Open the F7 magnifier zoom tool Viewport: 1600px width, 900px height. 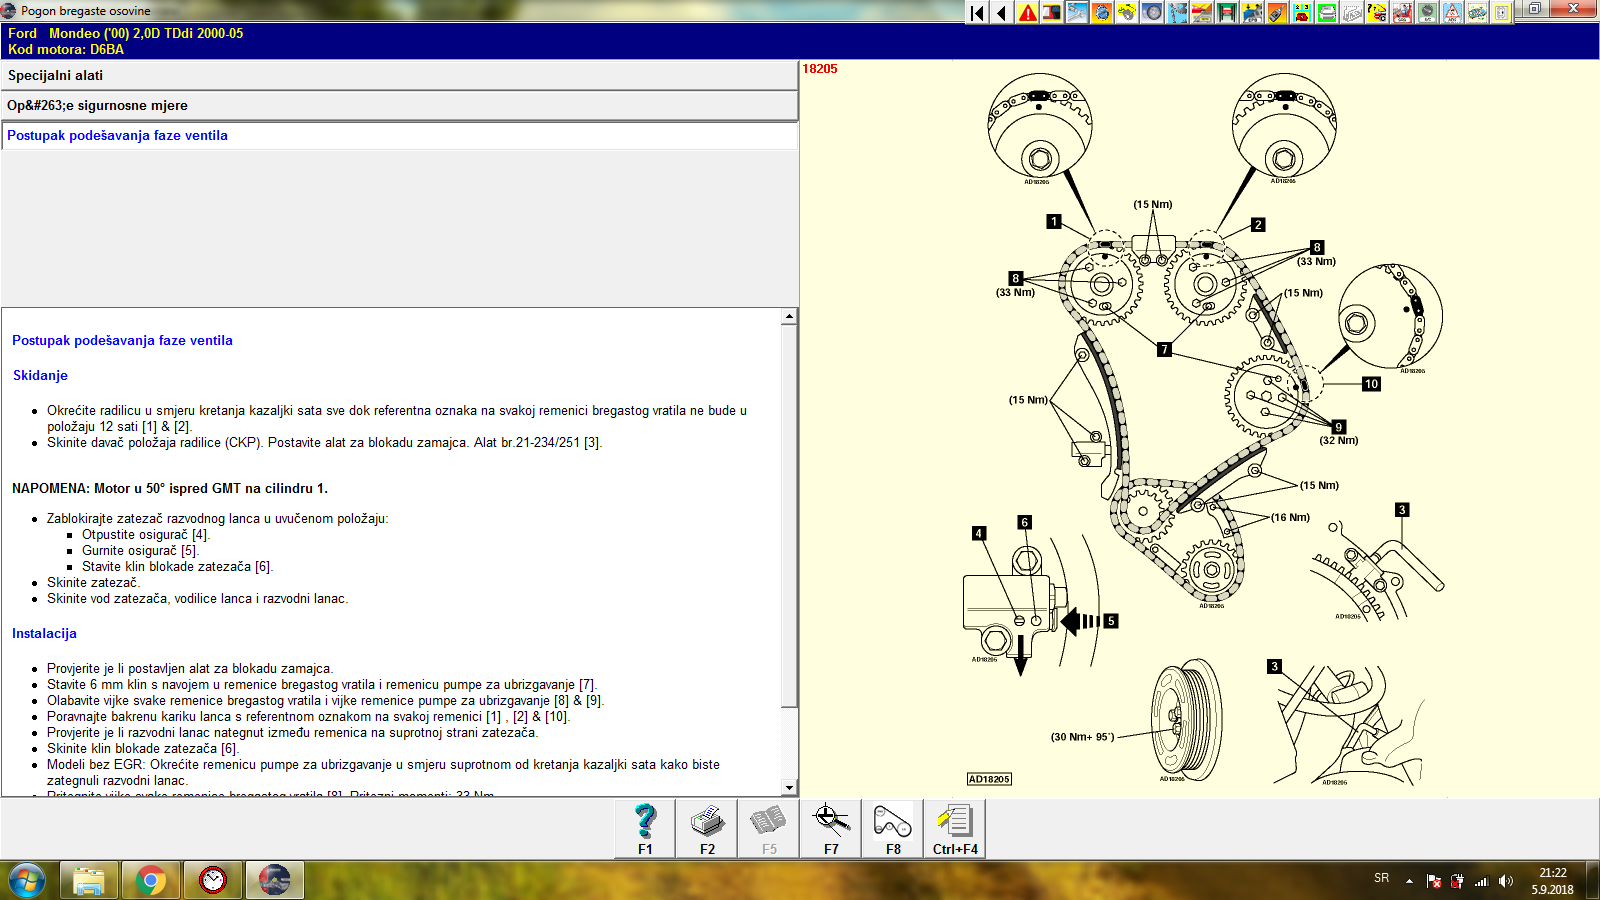click(x=831, y=829)
